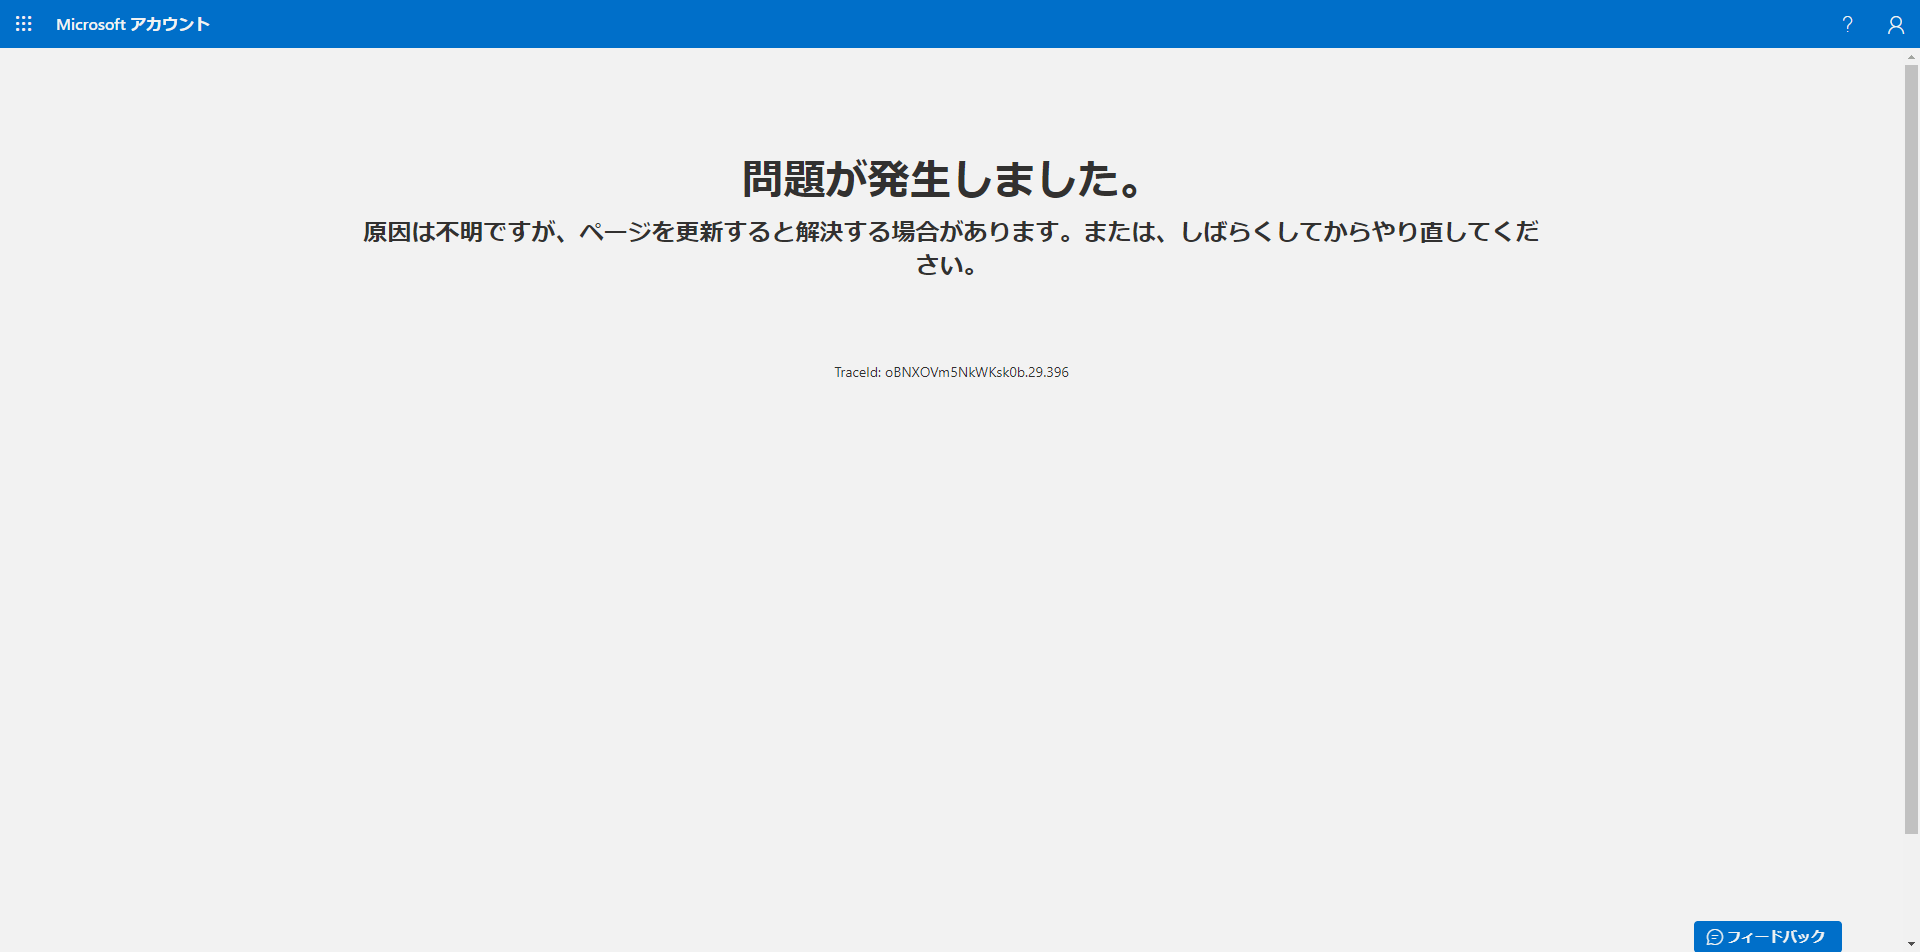Click the question mark next to the account icon

click(1847, 24)
